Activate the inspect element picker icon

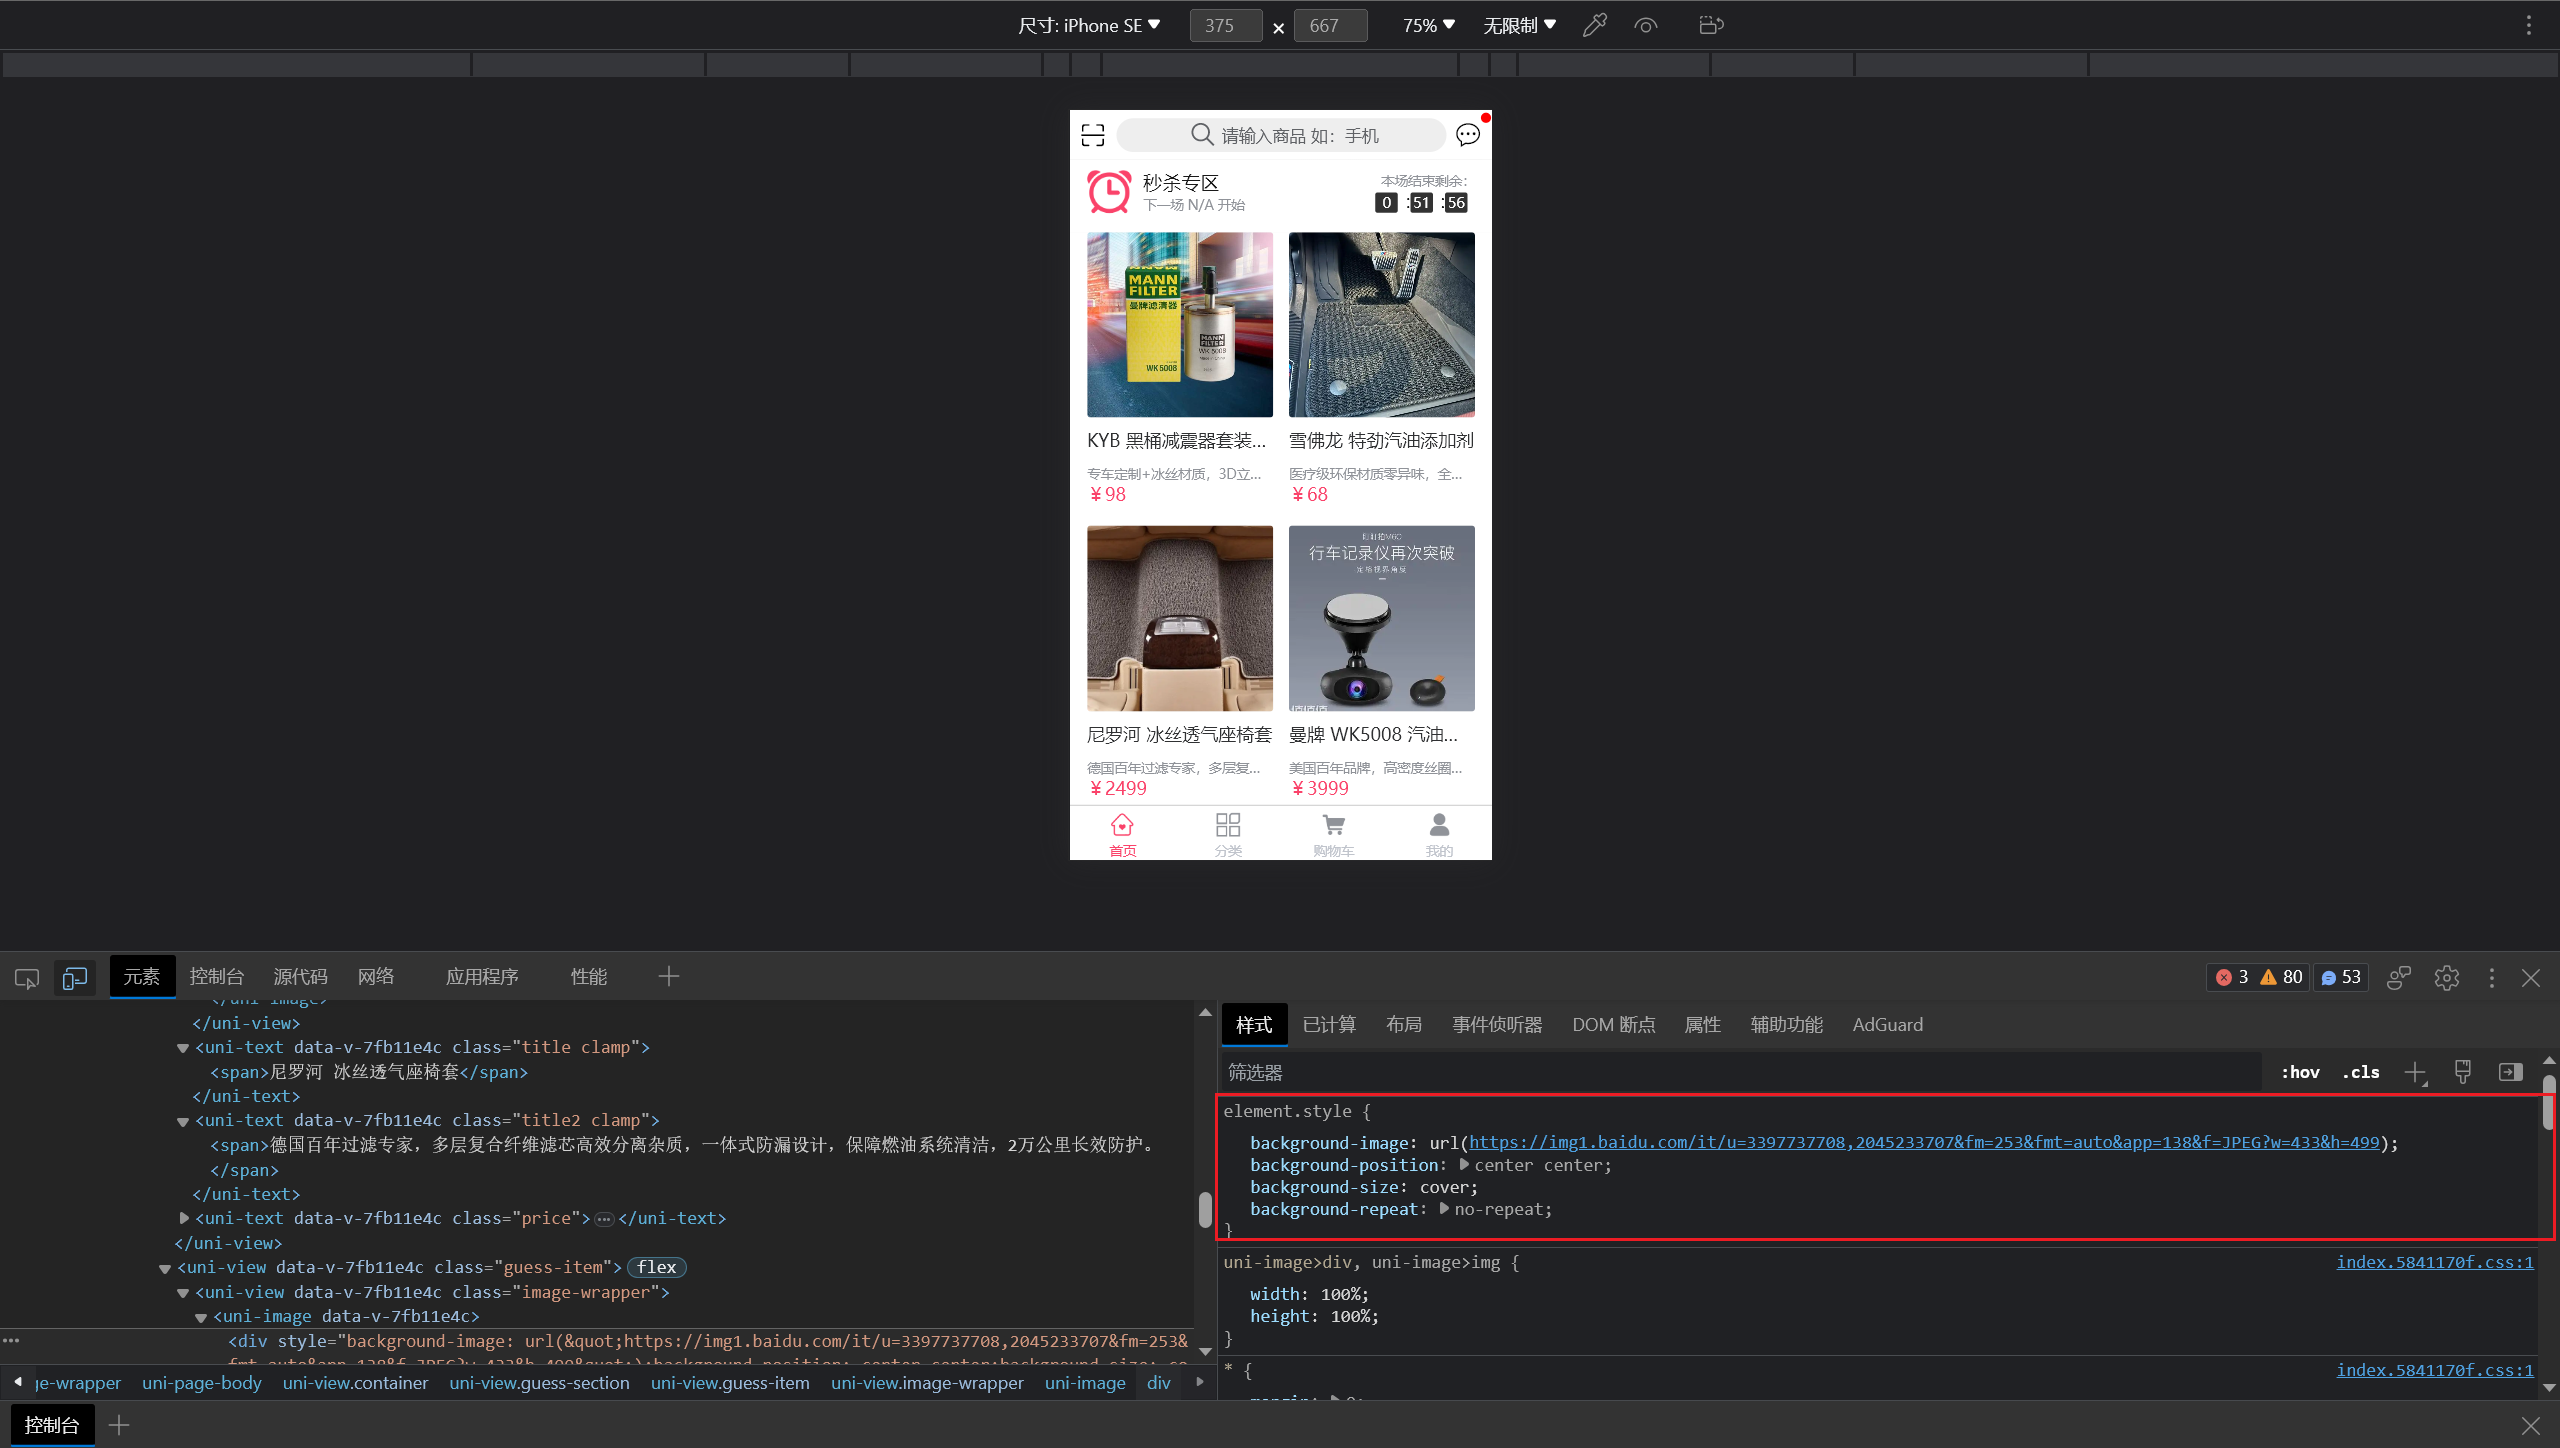(x=27, y=978)
